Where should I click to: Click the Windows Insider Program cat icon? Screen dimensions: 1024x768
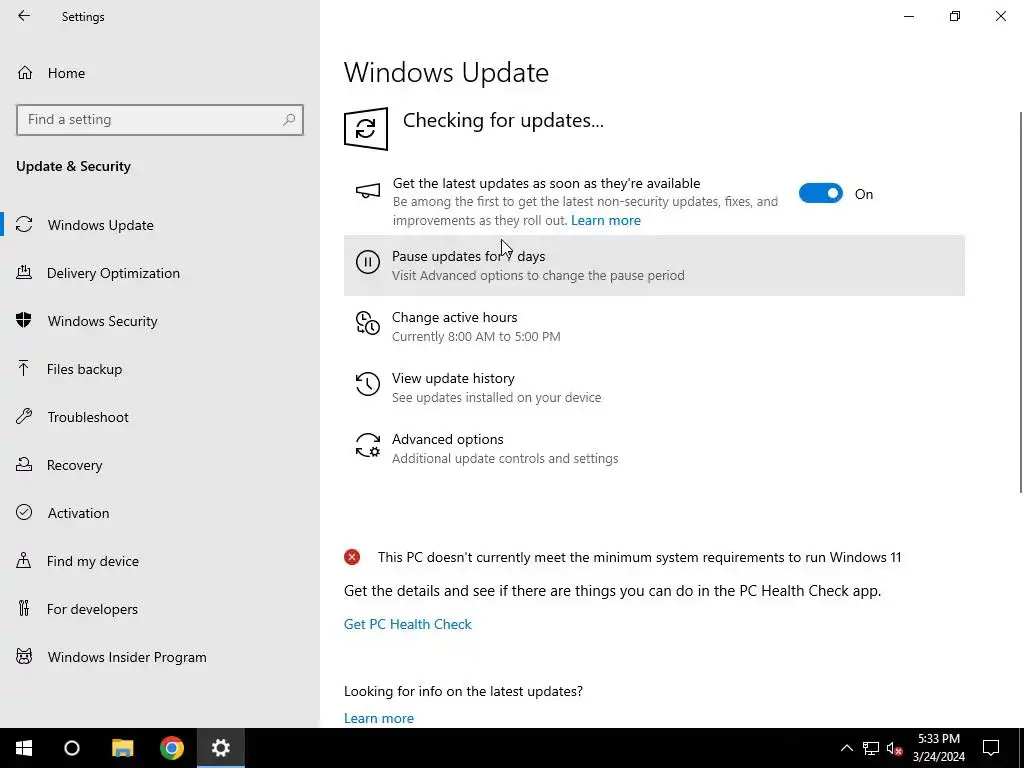pyautogui.click(x=24, y=656)
